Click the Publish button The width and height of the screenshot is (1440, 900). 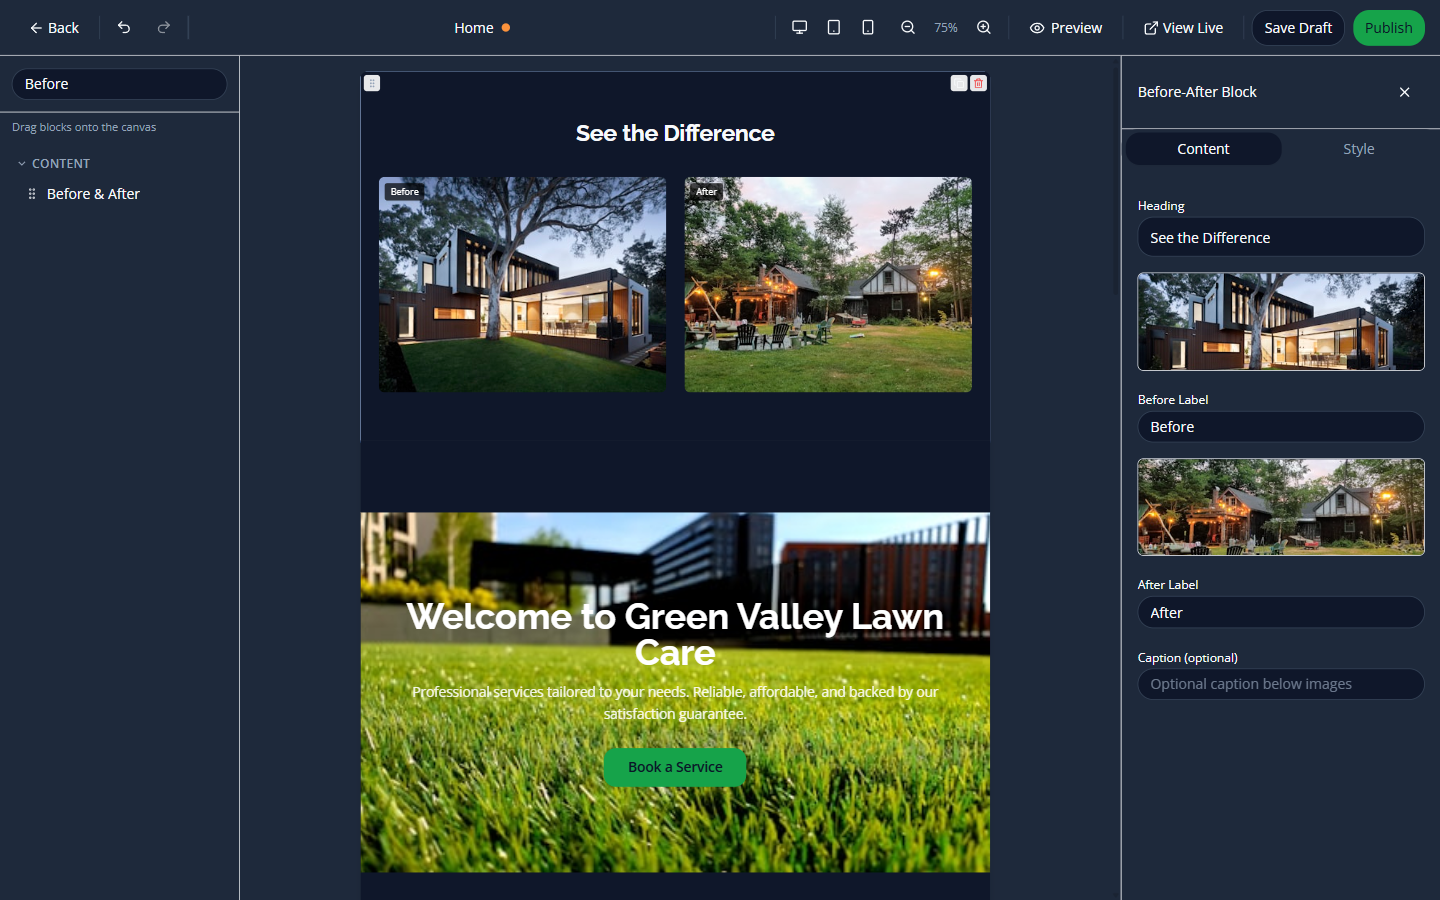(x=1388, y=28)
